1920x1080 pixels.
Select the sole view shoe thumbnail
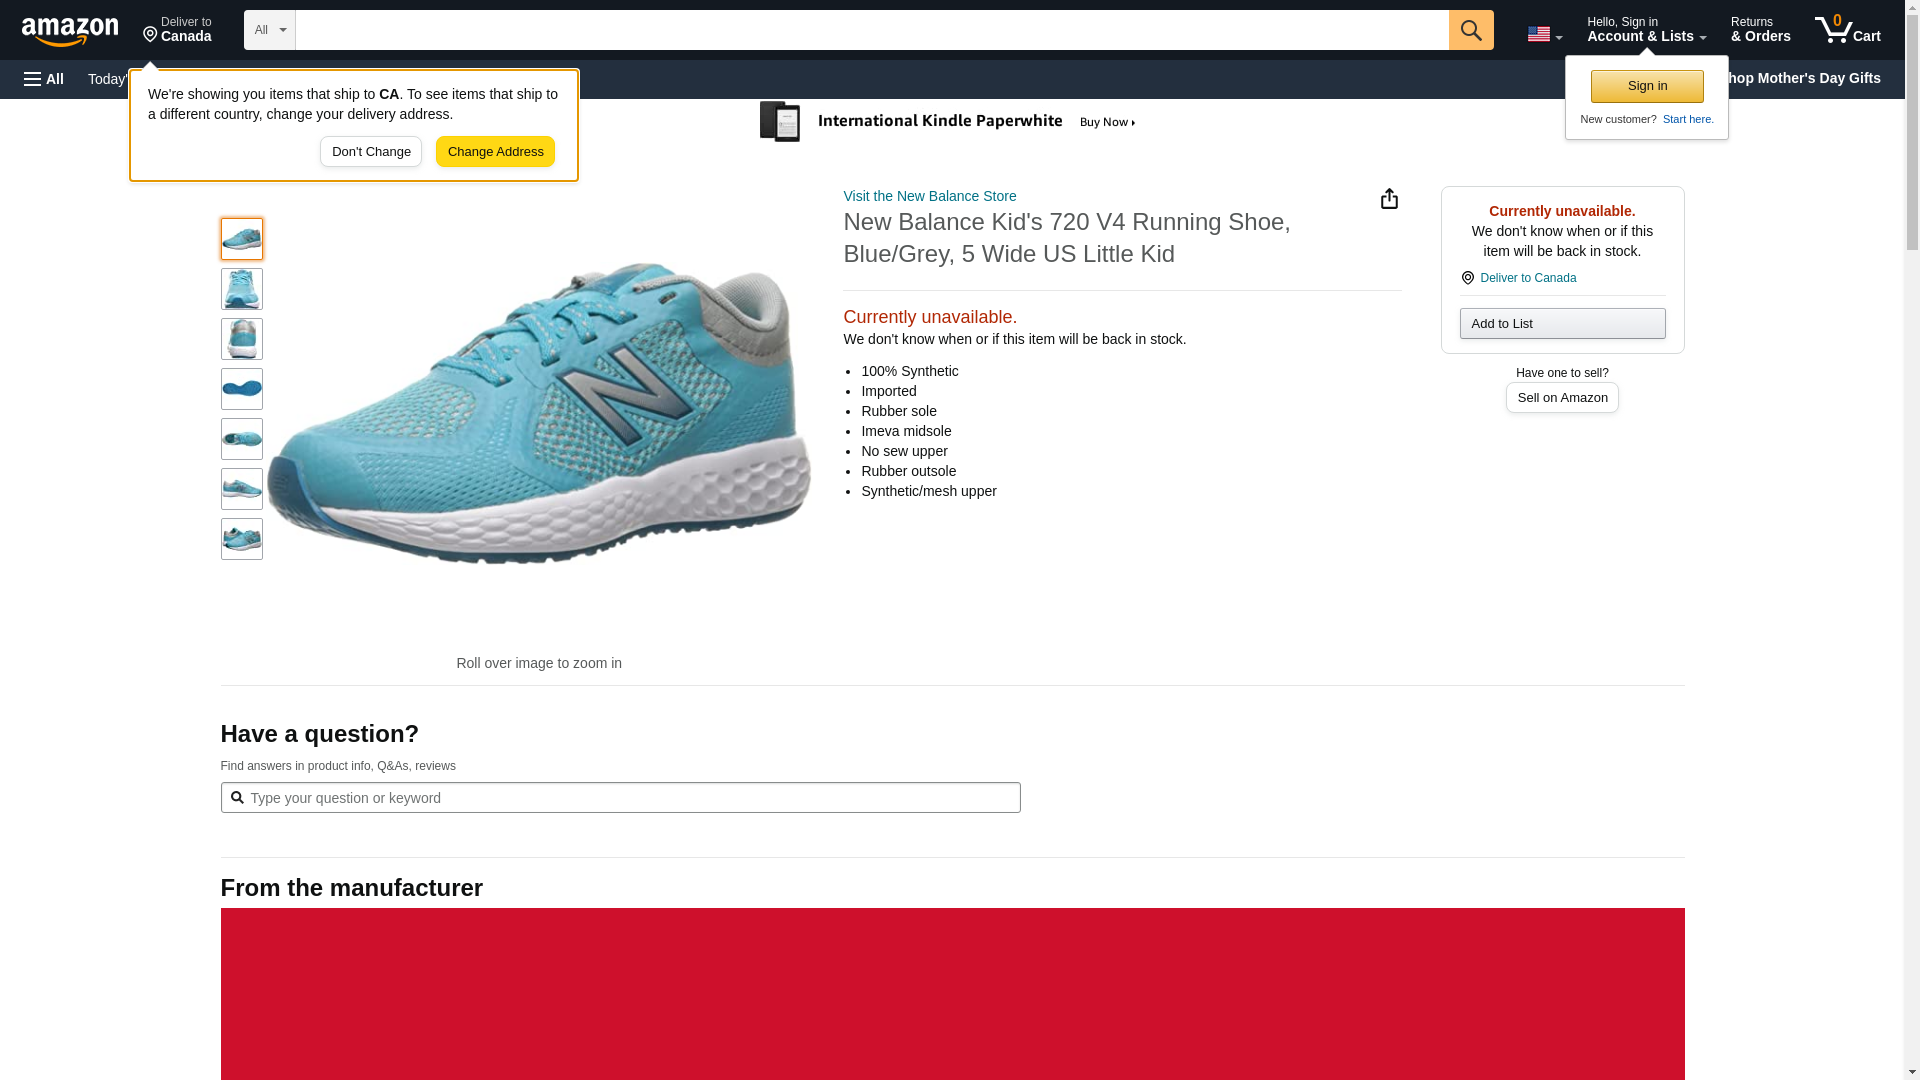click(241, 389)
